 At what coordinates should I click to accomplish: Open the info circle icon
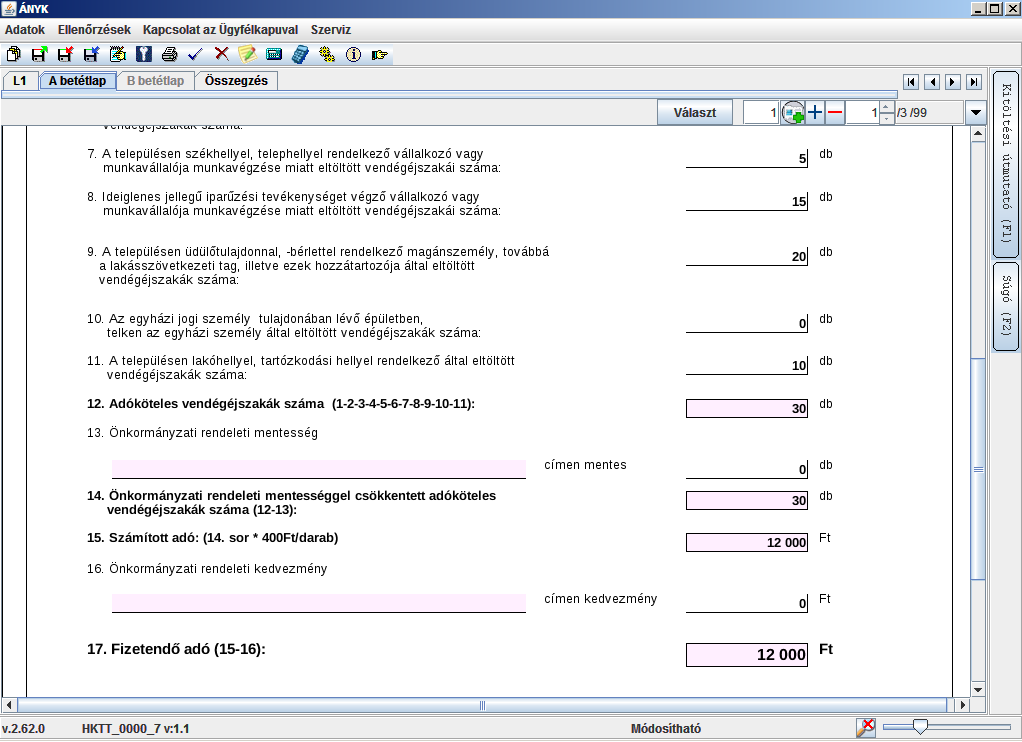(x=353, y=54)
